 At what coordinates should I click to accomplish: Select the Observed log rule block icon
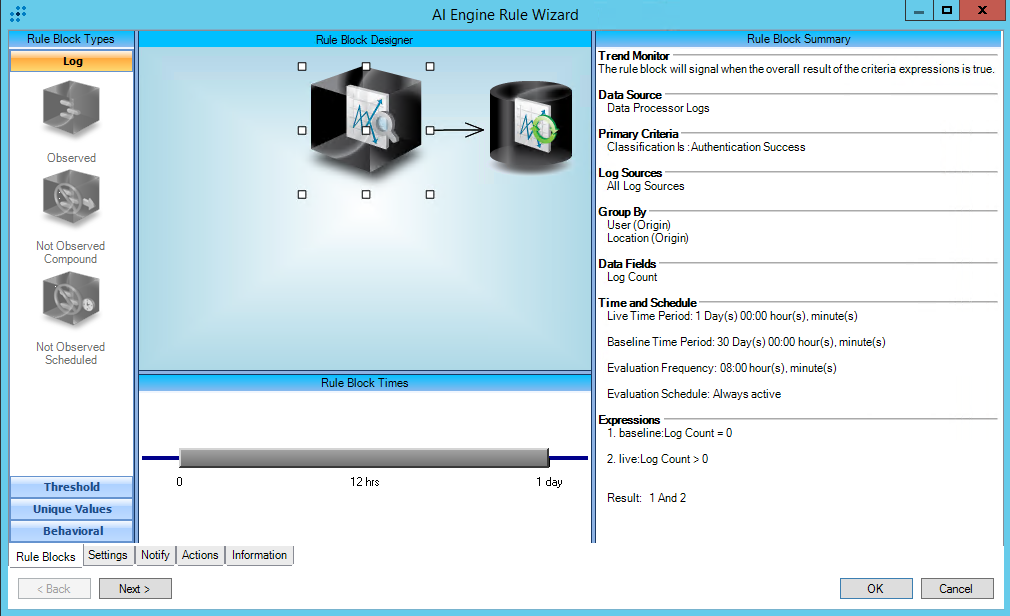coord(71,110)
